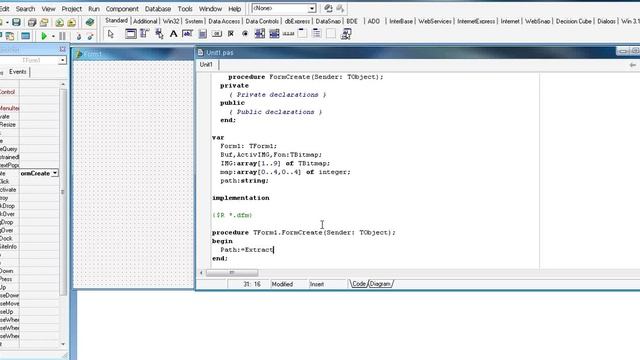Switch to Data Access palette tab

pyautogui.click(x=224, y=21)
